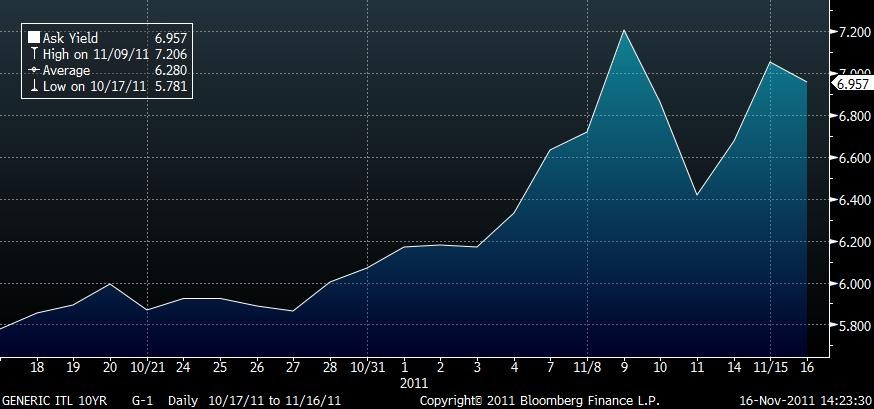Click the Low on 10/17/11 legend text
The image size is (874, 409).
coord(95,87)
